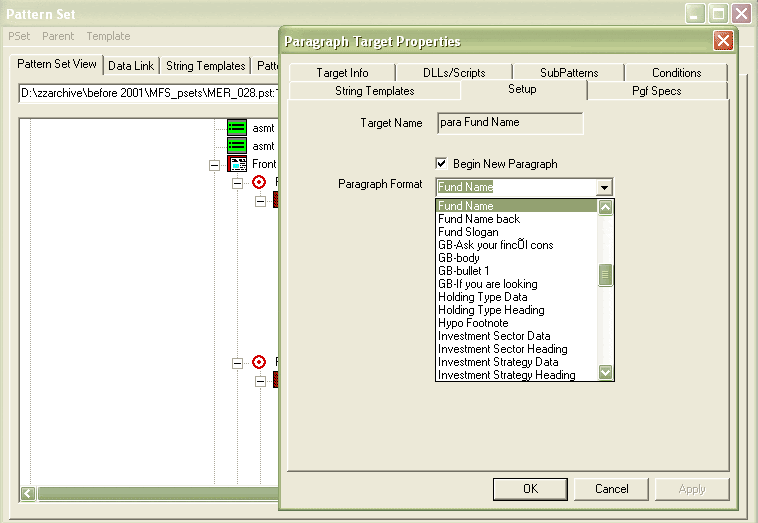
Task: Close the Paragraph Target Properties dialog
Action: [723, 41]
